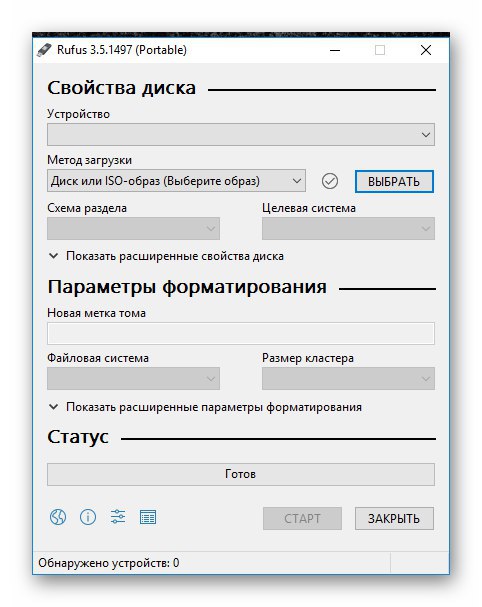
Task: Click the ЗАКРЫТЬ button
Action: point(394,519)
